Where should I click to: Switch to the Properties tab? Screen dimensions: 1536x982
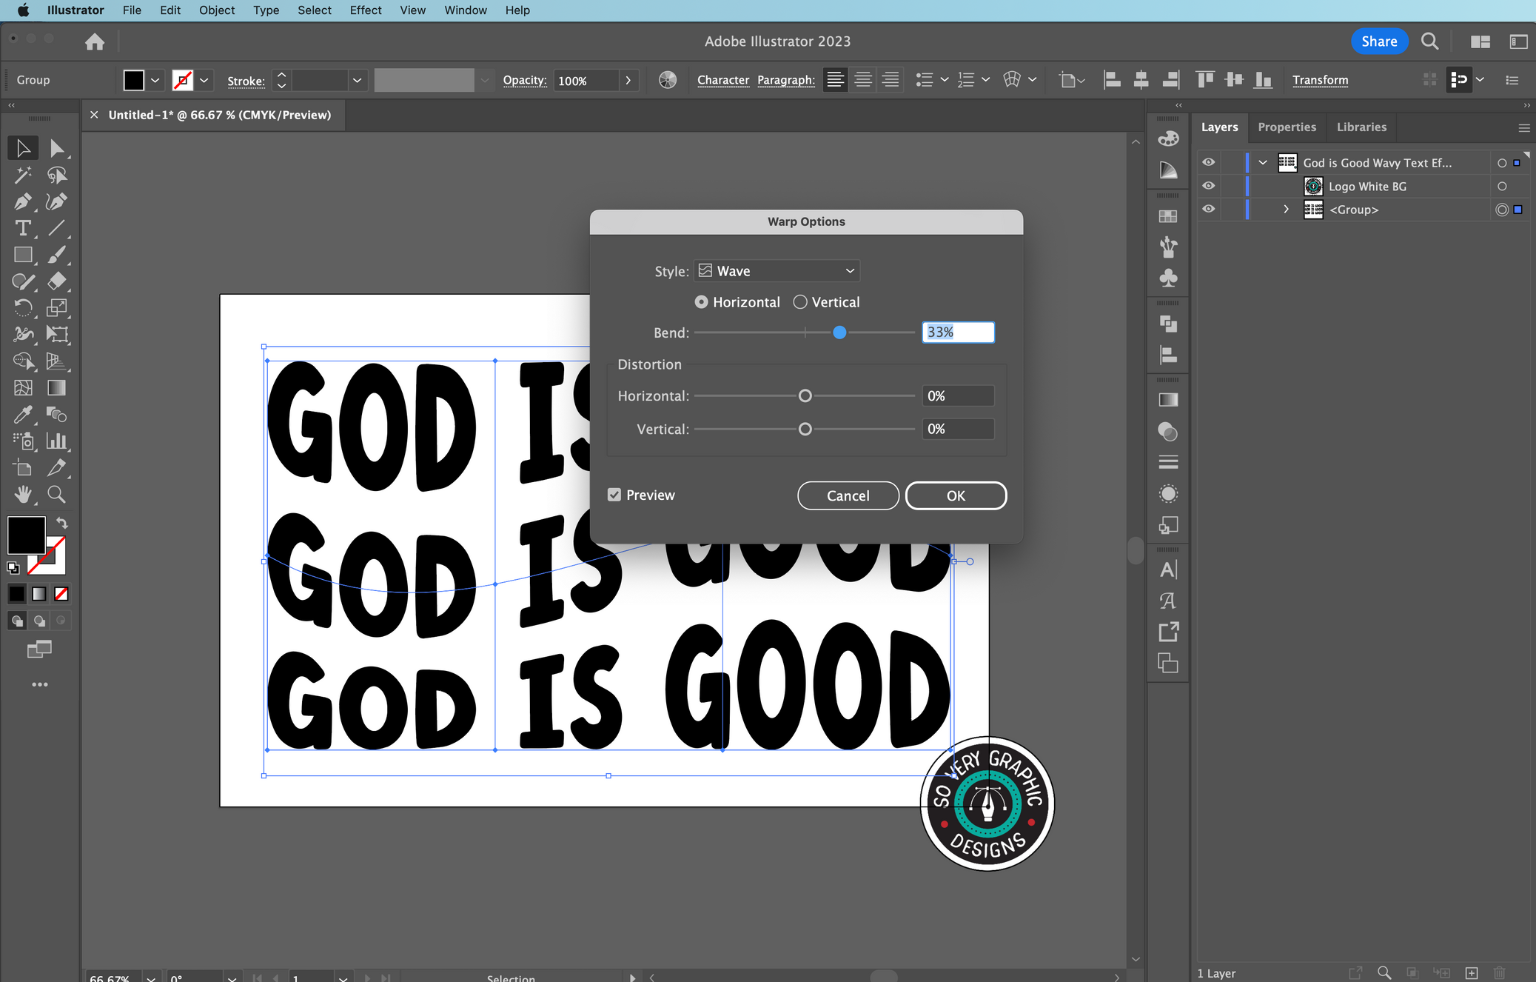tap(1287, 127)
